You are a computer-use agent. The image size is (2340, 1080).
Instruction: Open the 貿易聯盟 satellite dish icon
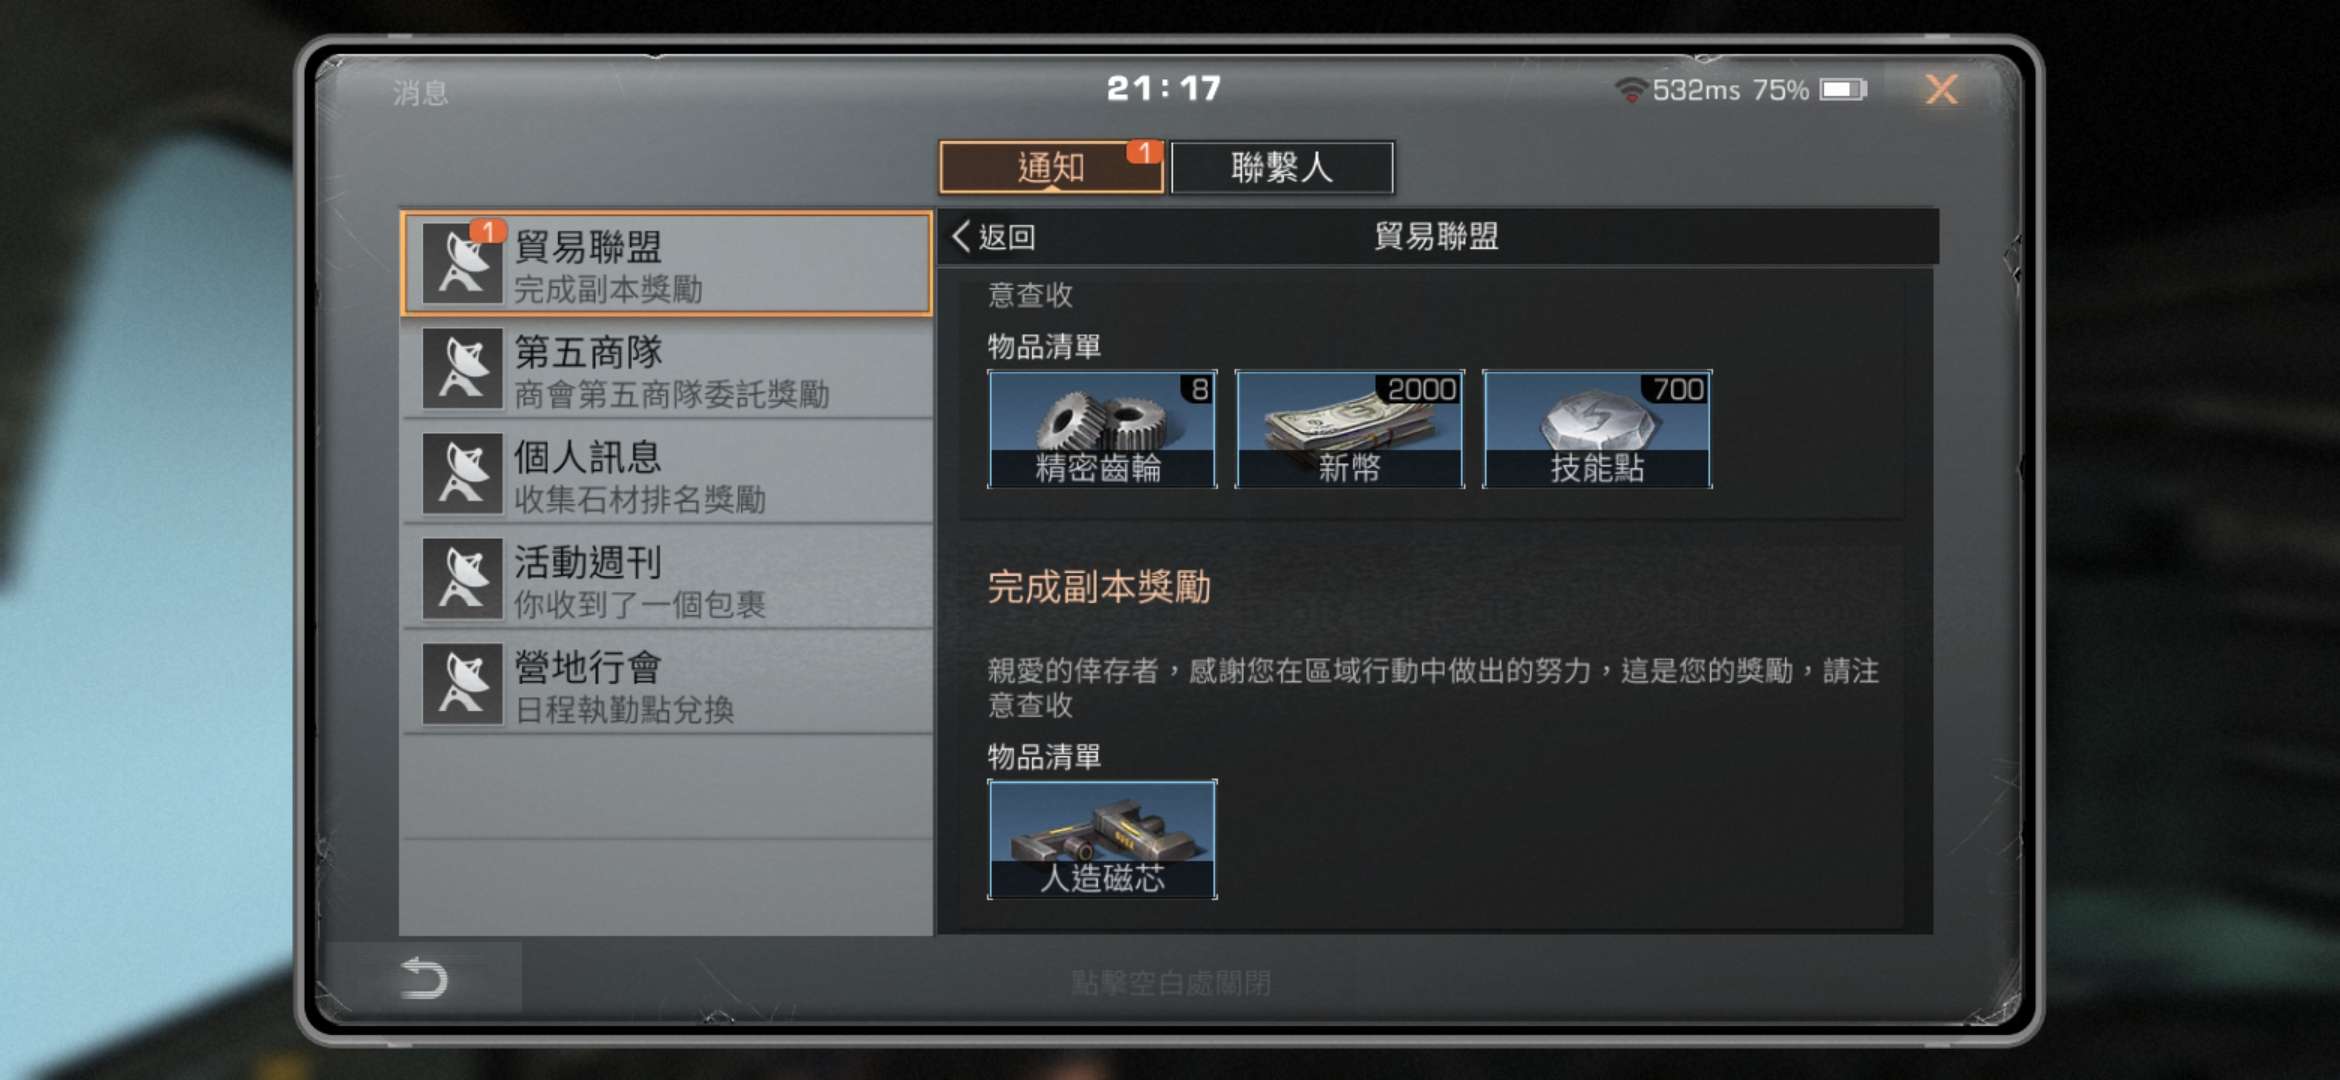coord(462,263)
